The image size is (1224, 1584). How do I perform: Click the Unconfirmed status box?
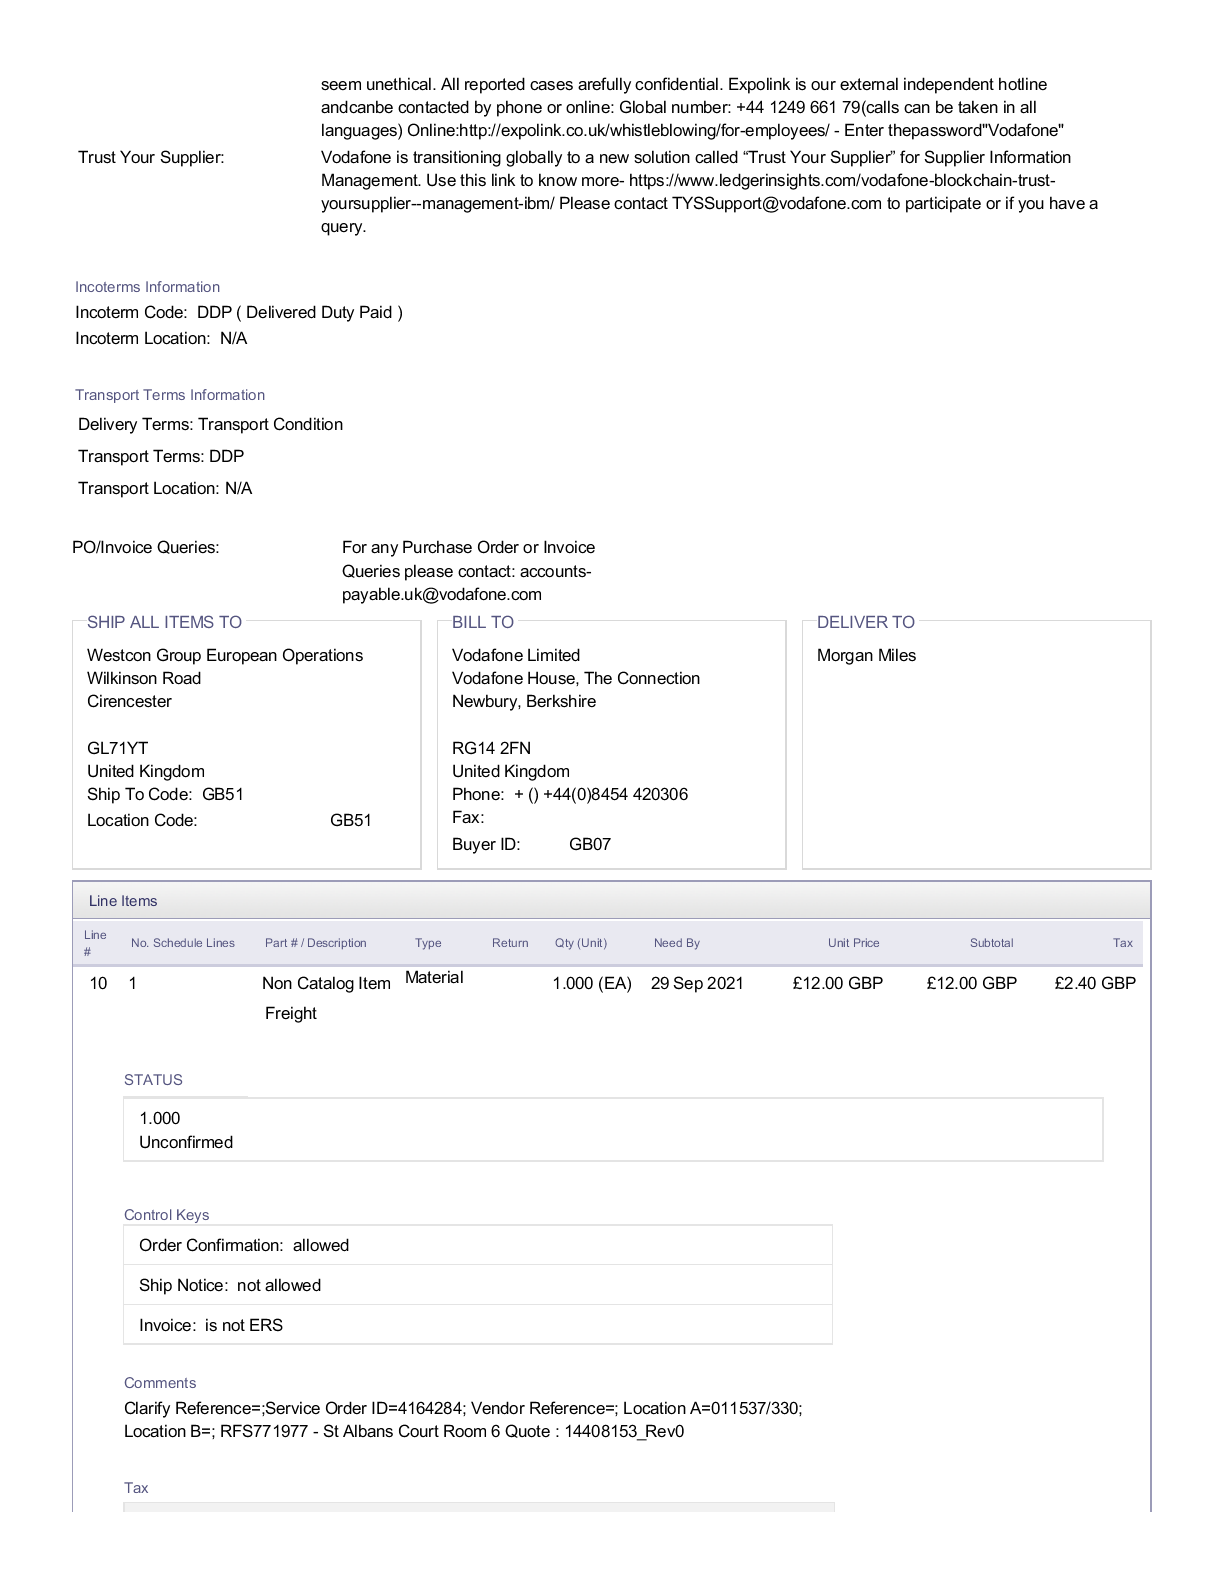[186, 1142]
